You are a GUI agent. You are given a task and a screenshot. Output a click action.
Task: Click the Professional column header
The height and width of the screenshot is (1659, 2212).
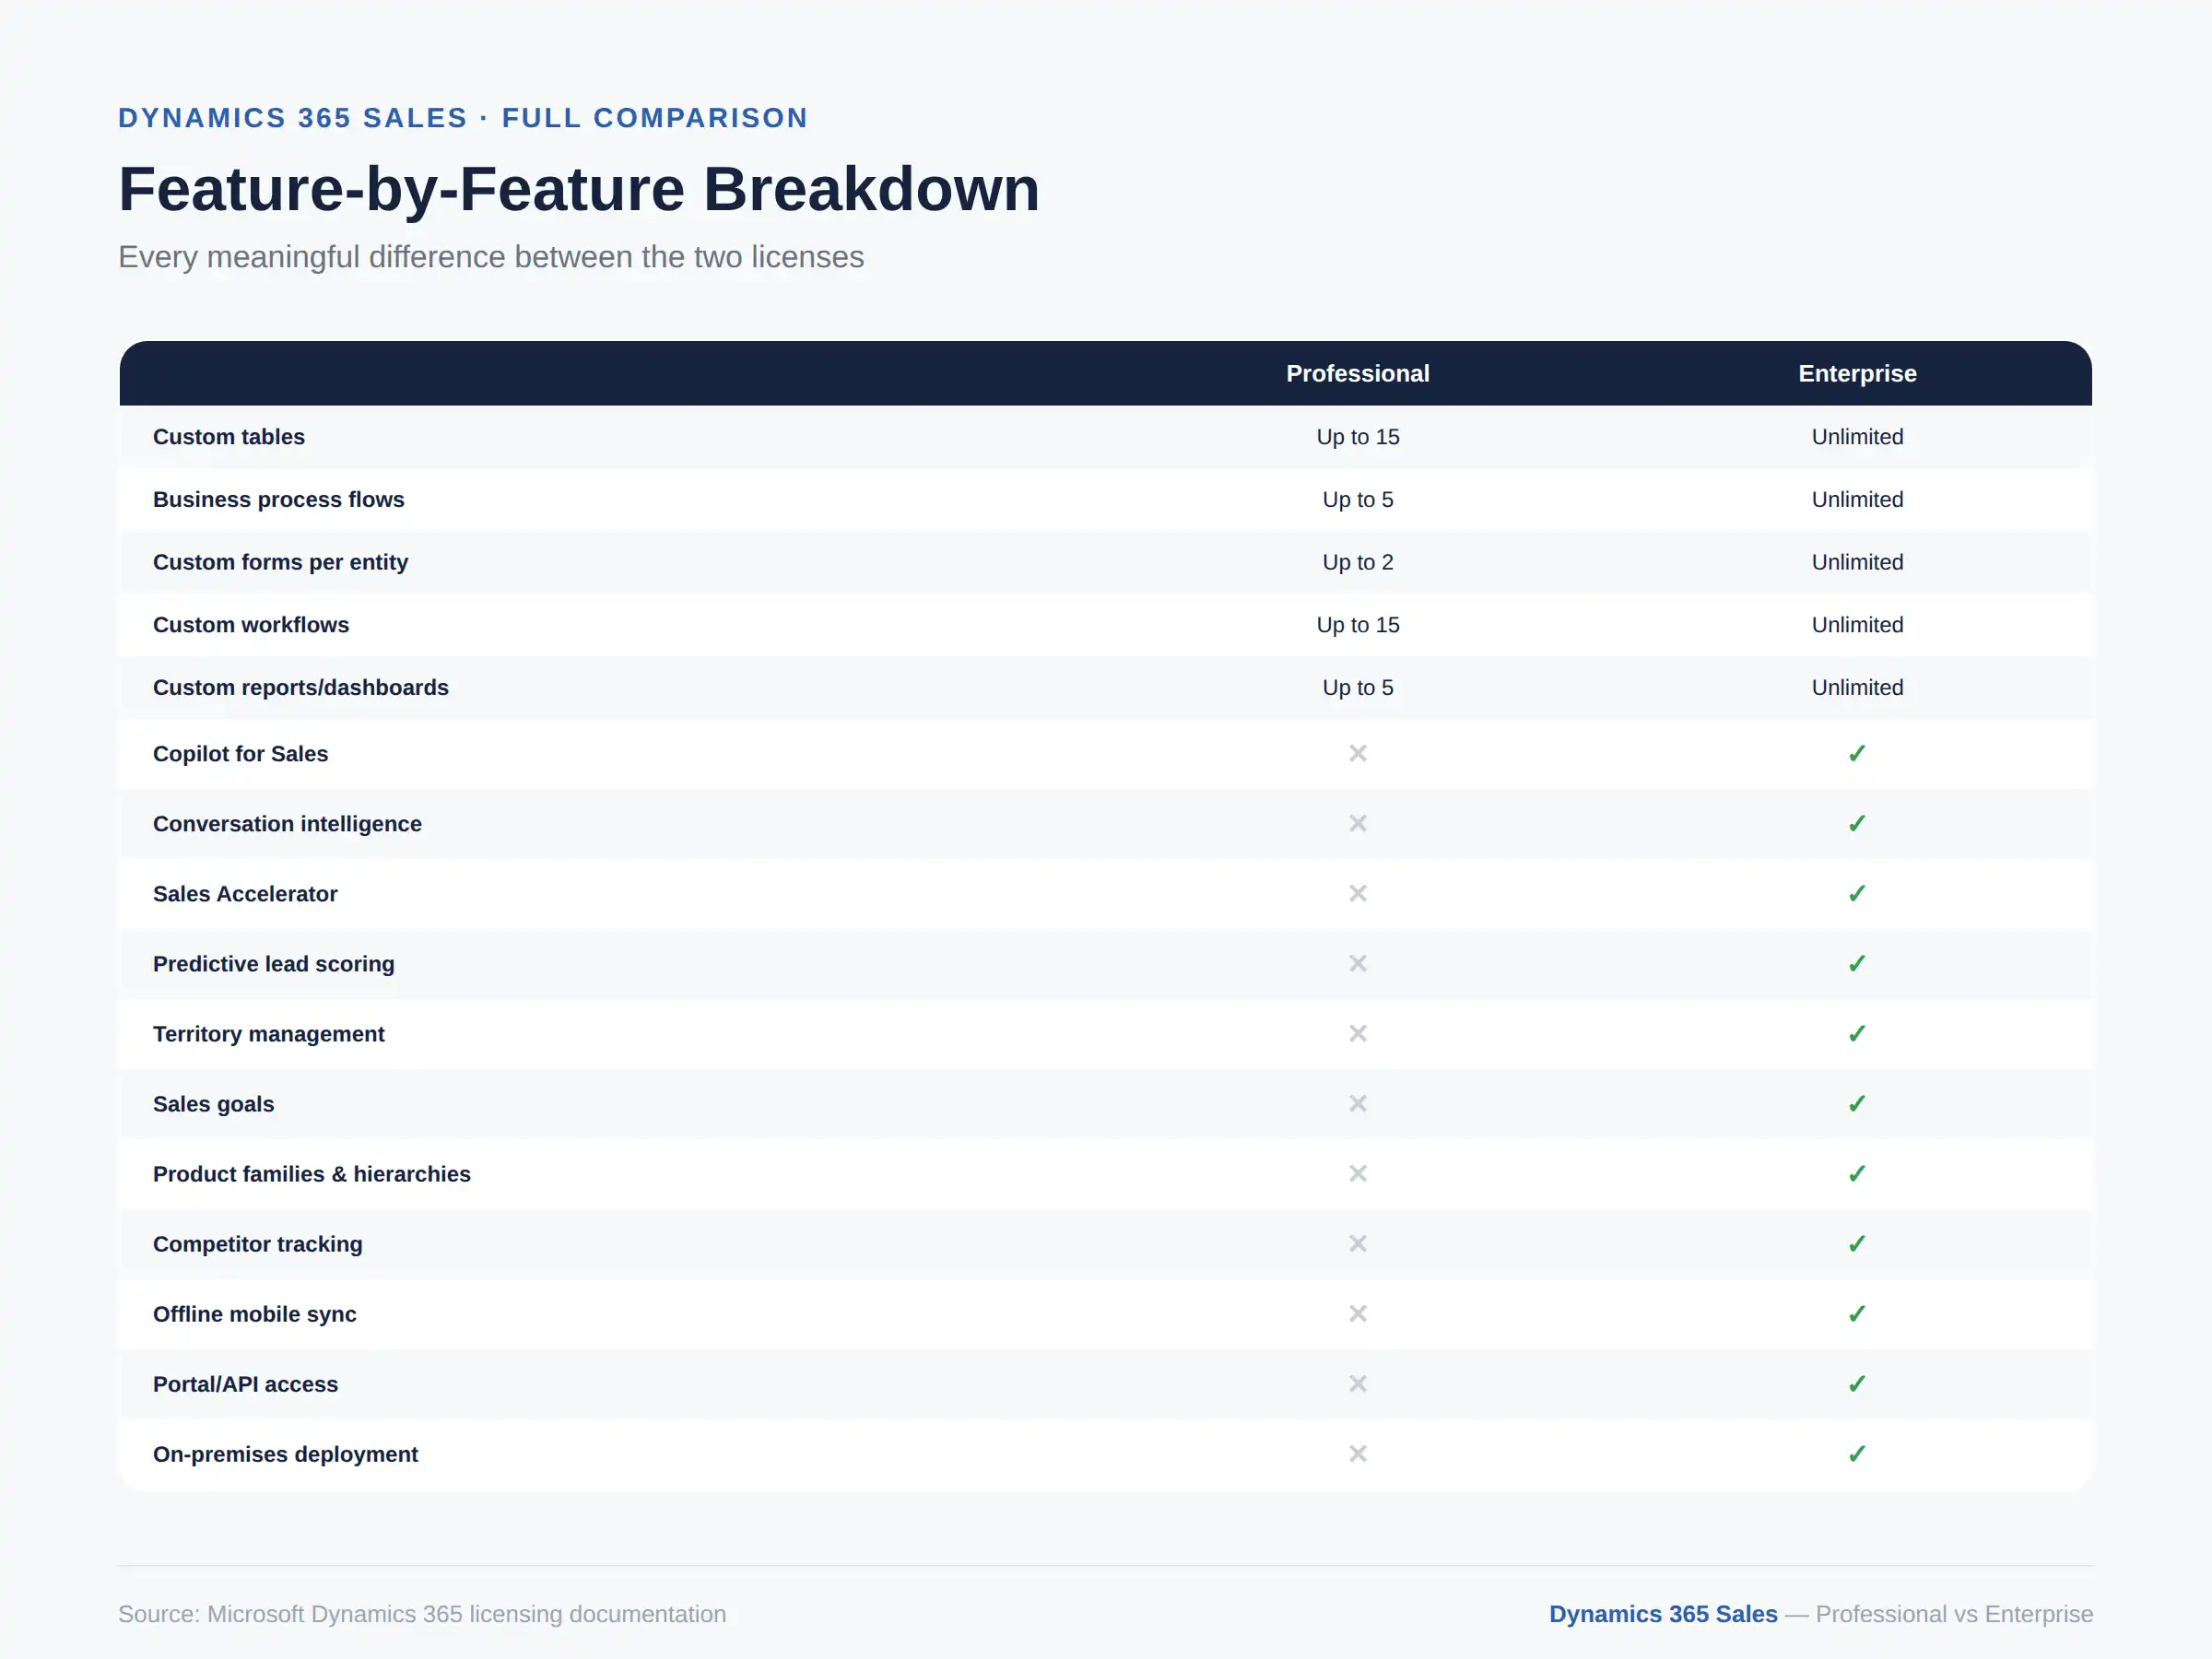coord(1357,373)
